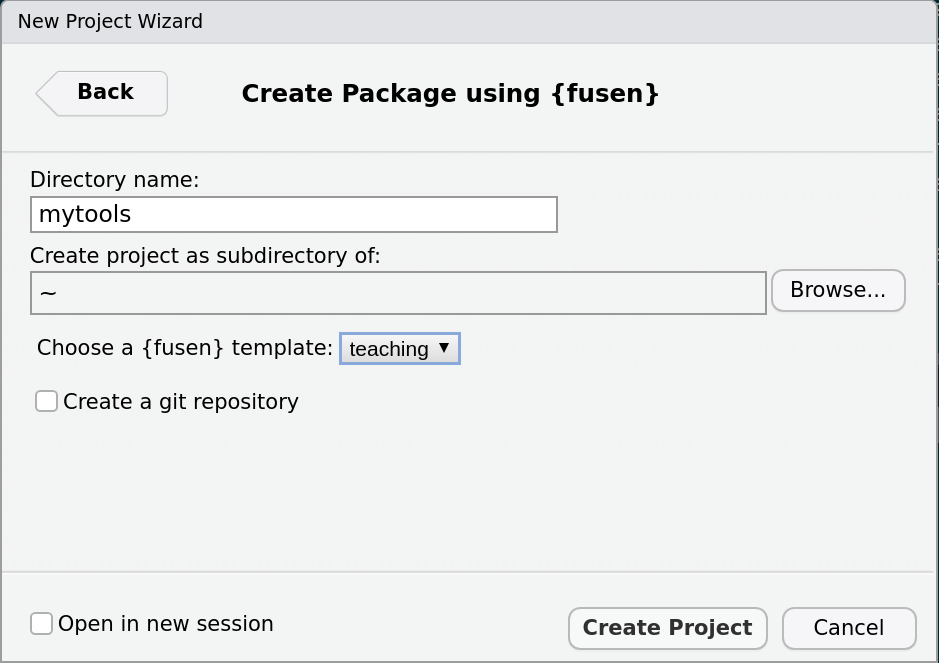939x663 pixels.
Task: Open the {fusen} template dropdown
Action: [x=400, y=349]
